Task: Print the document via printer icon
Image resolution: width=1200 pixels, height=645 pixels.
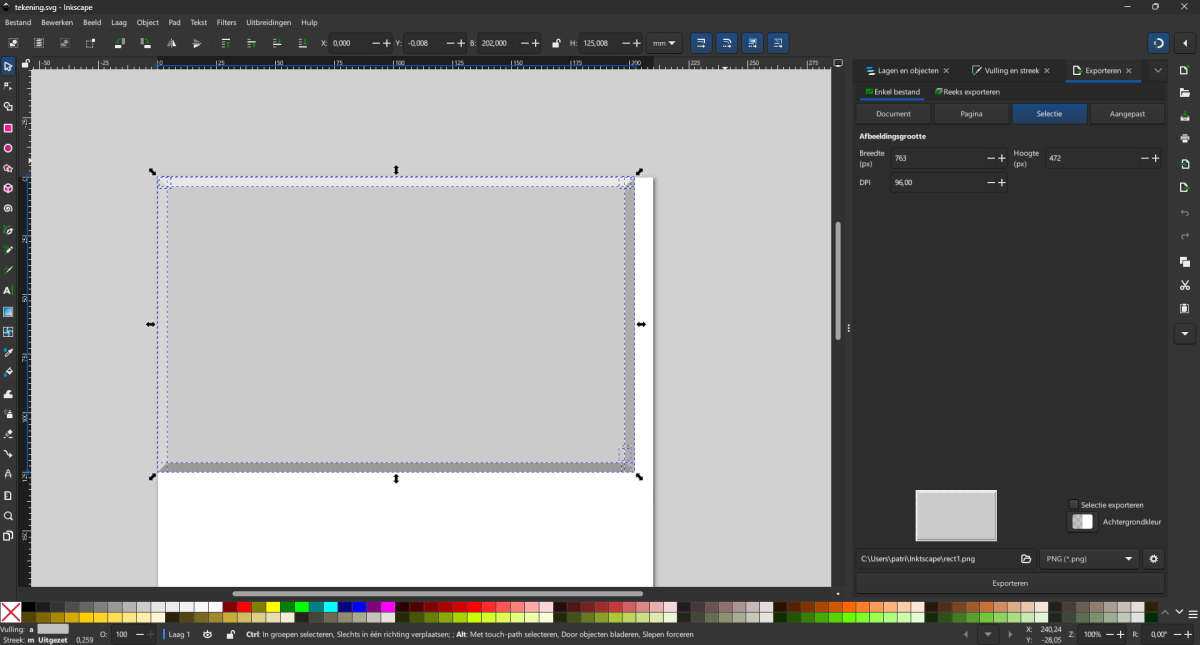Action: pyautogui.click(x=1185, y=139)
